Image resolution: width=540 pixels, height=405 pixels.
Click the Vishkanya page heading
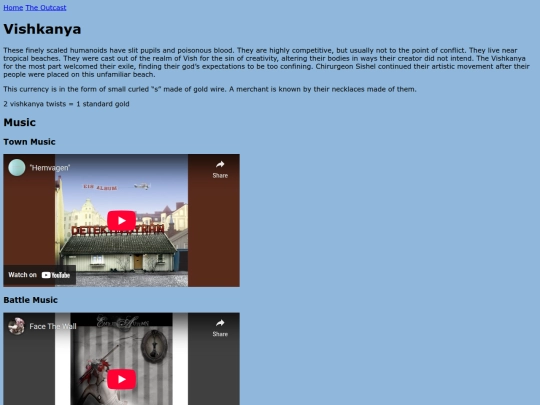(x=42, y=29)
